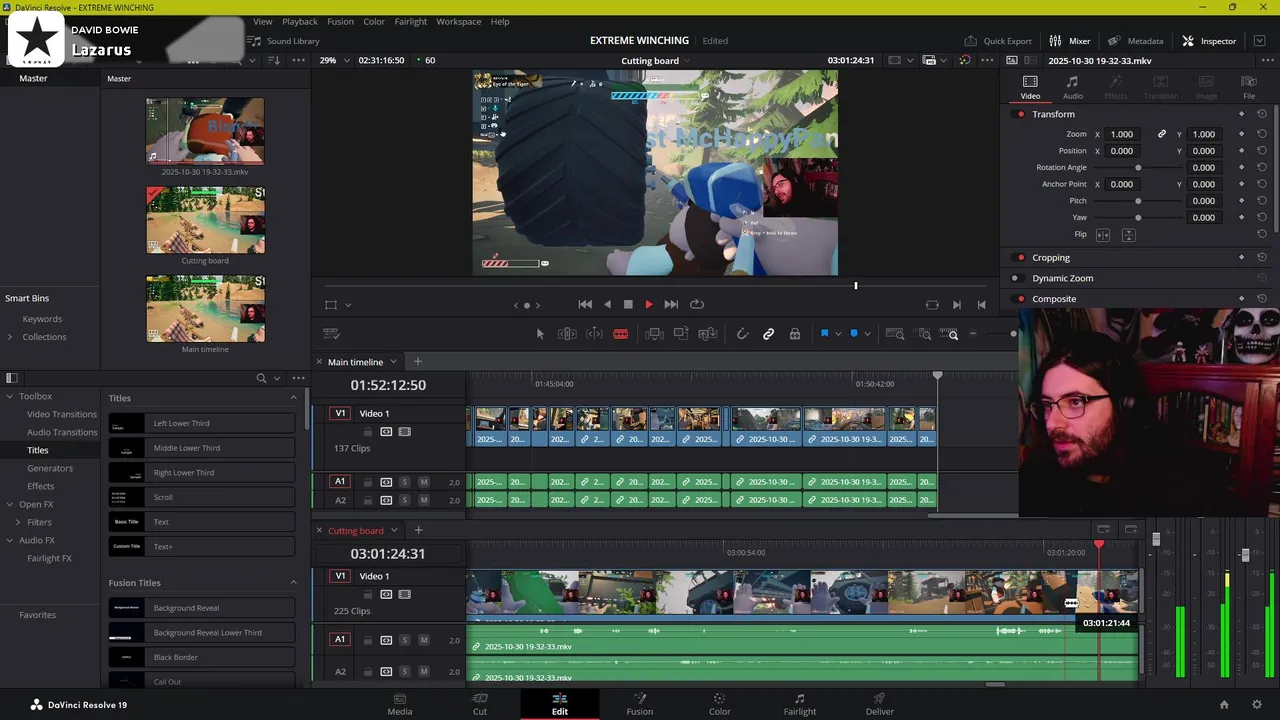This screenshot has height=720, width=1280.
Task: Open the Mixer panel
Action: click(1069, 41)
